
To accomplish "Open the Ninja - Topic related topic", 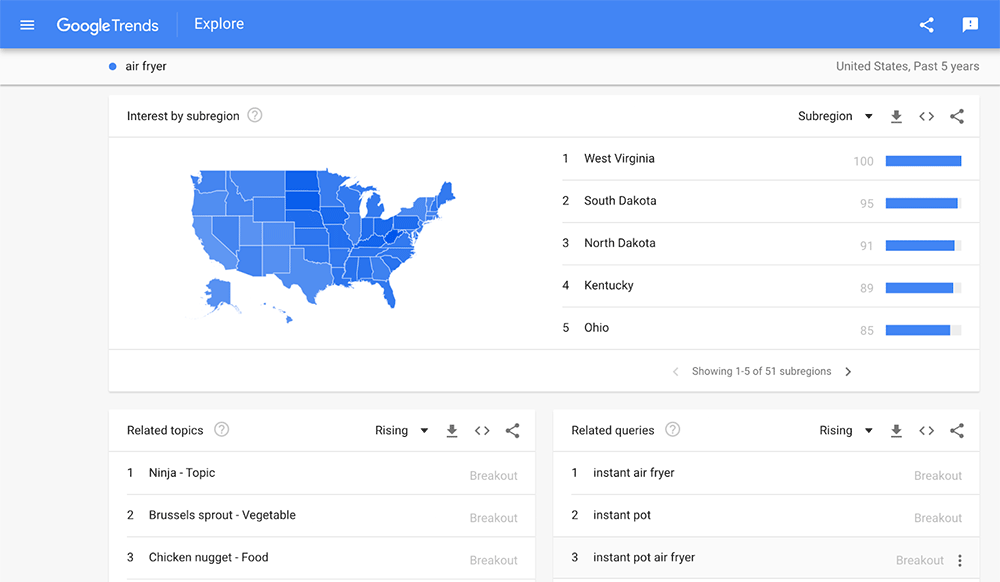I will 182,473.
